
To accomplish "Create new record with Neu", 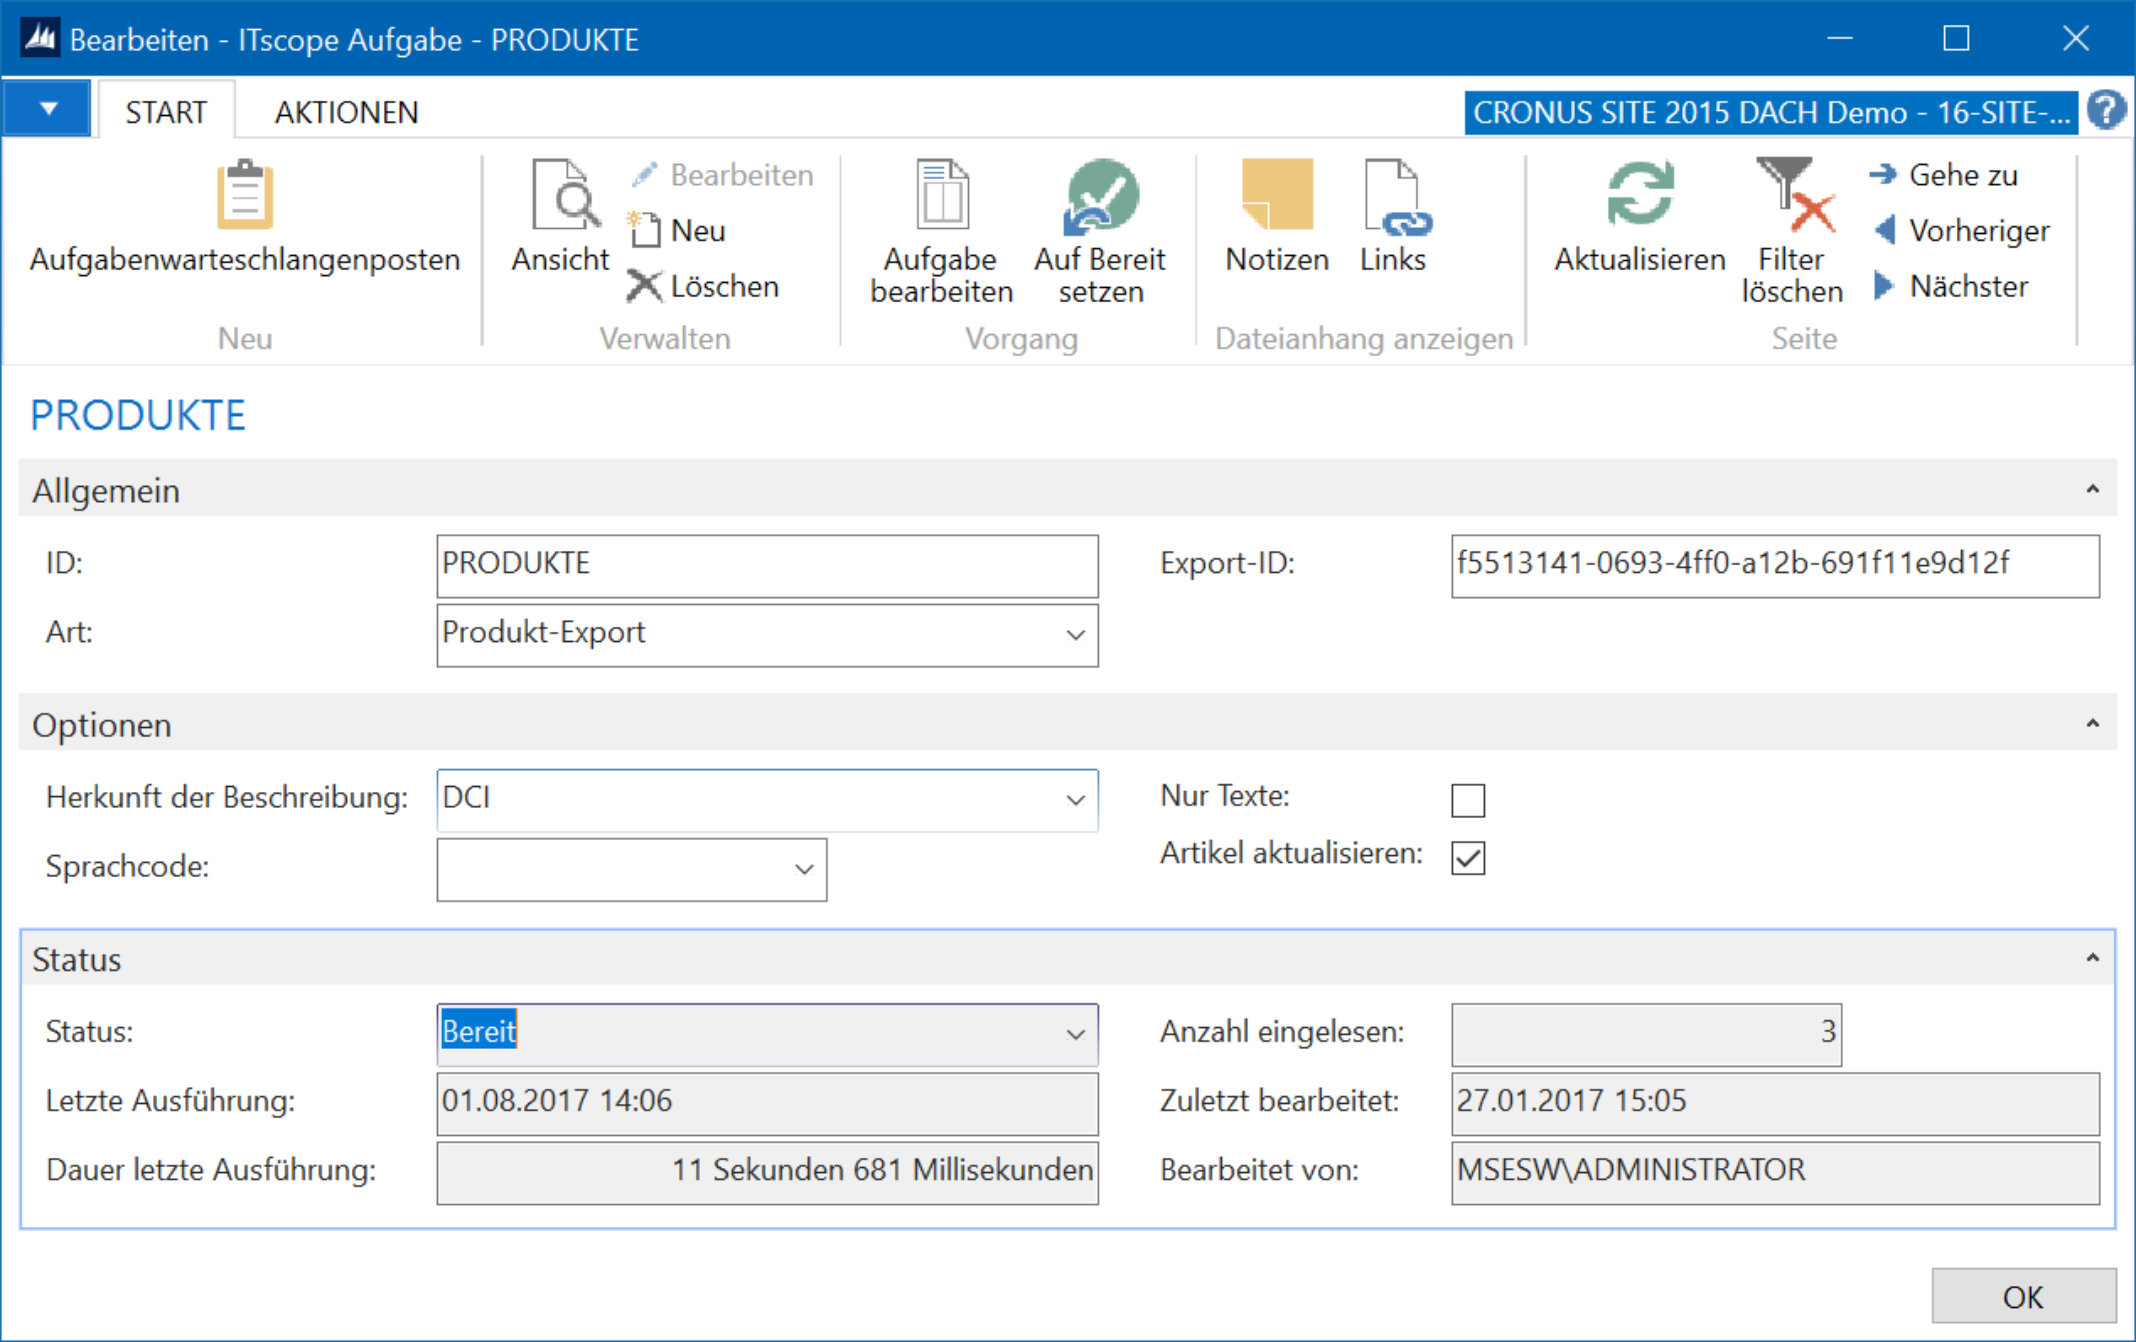I will (677, 230).
